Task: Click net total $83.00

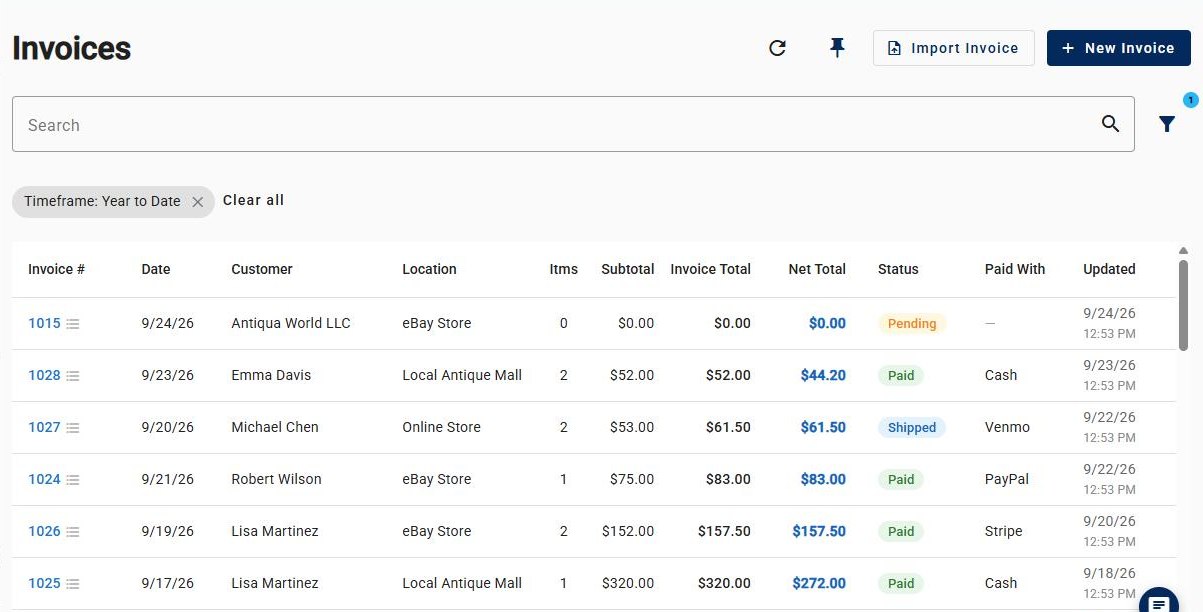Action: pyautogui.click(x=823, y=479)
